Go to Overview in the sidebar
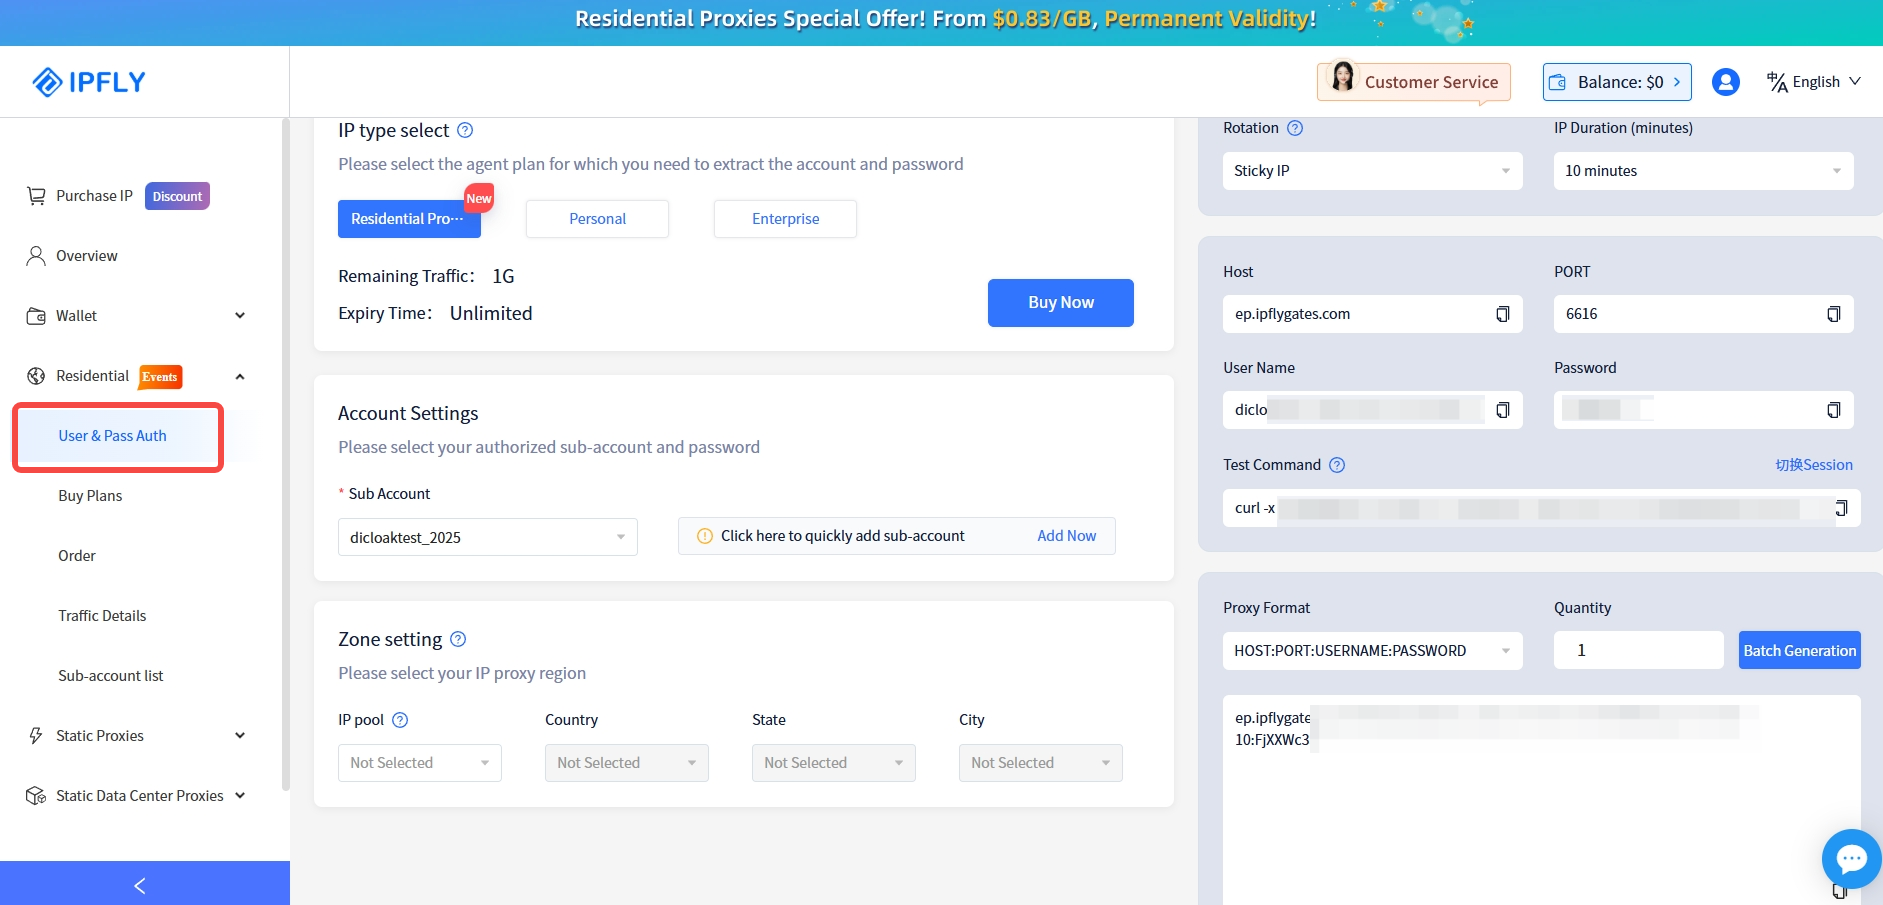Viewport: 1883px width, 905px height. point(87,256)
